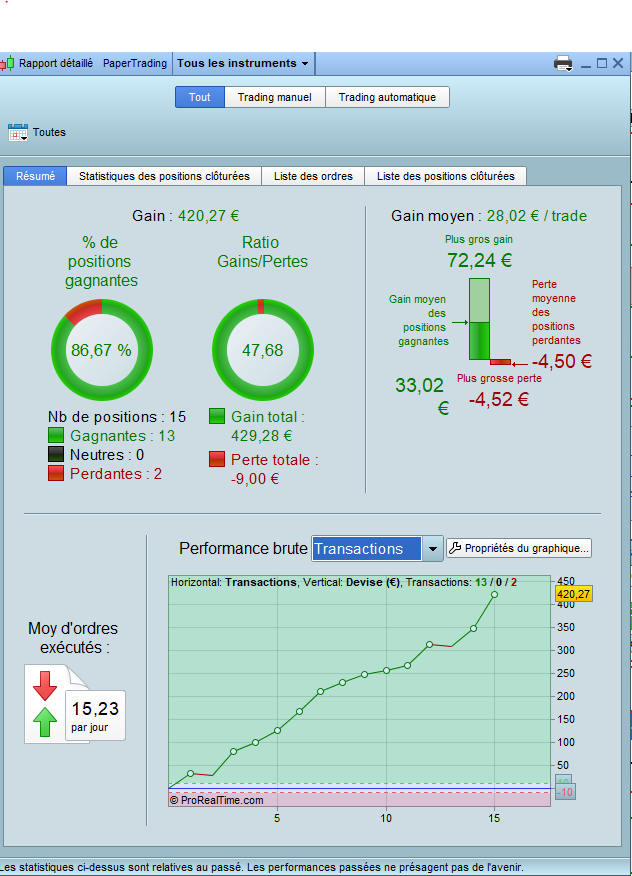The image size is (632, 876).
Task: Open the printer icon menu
Action: 563,63
